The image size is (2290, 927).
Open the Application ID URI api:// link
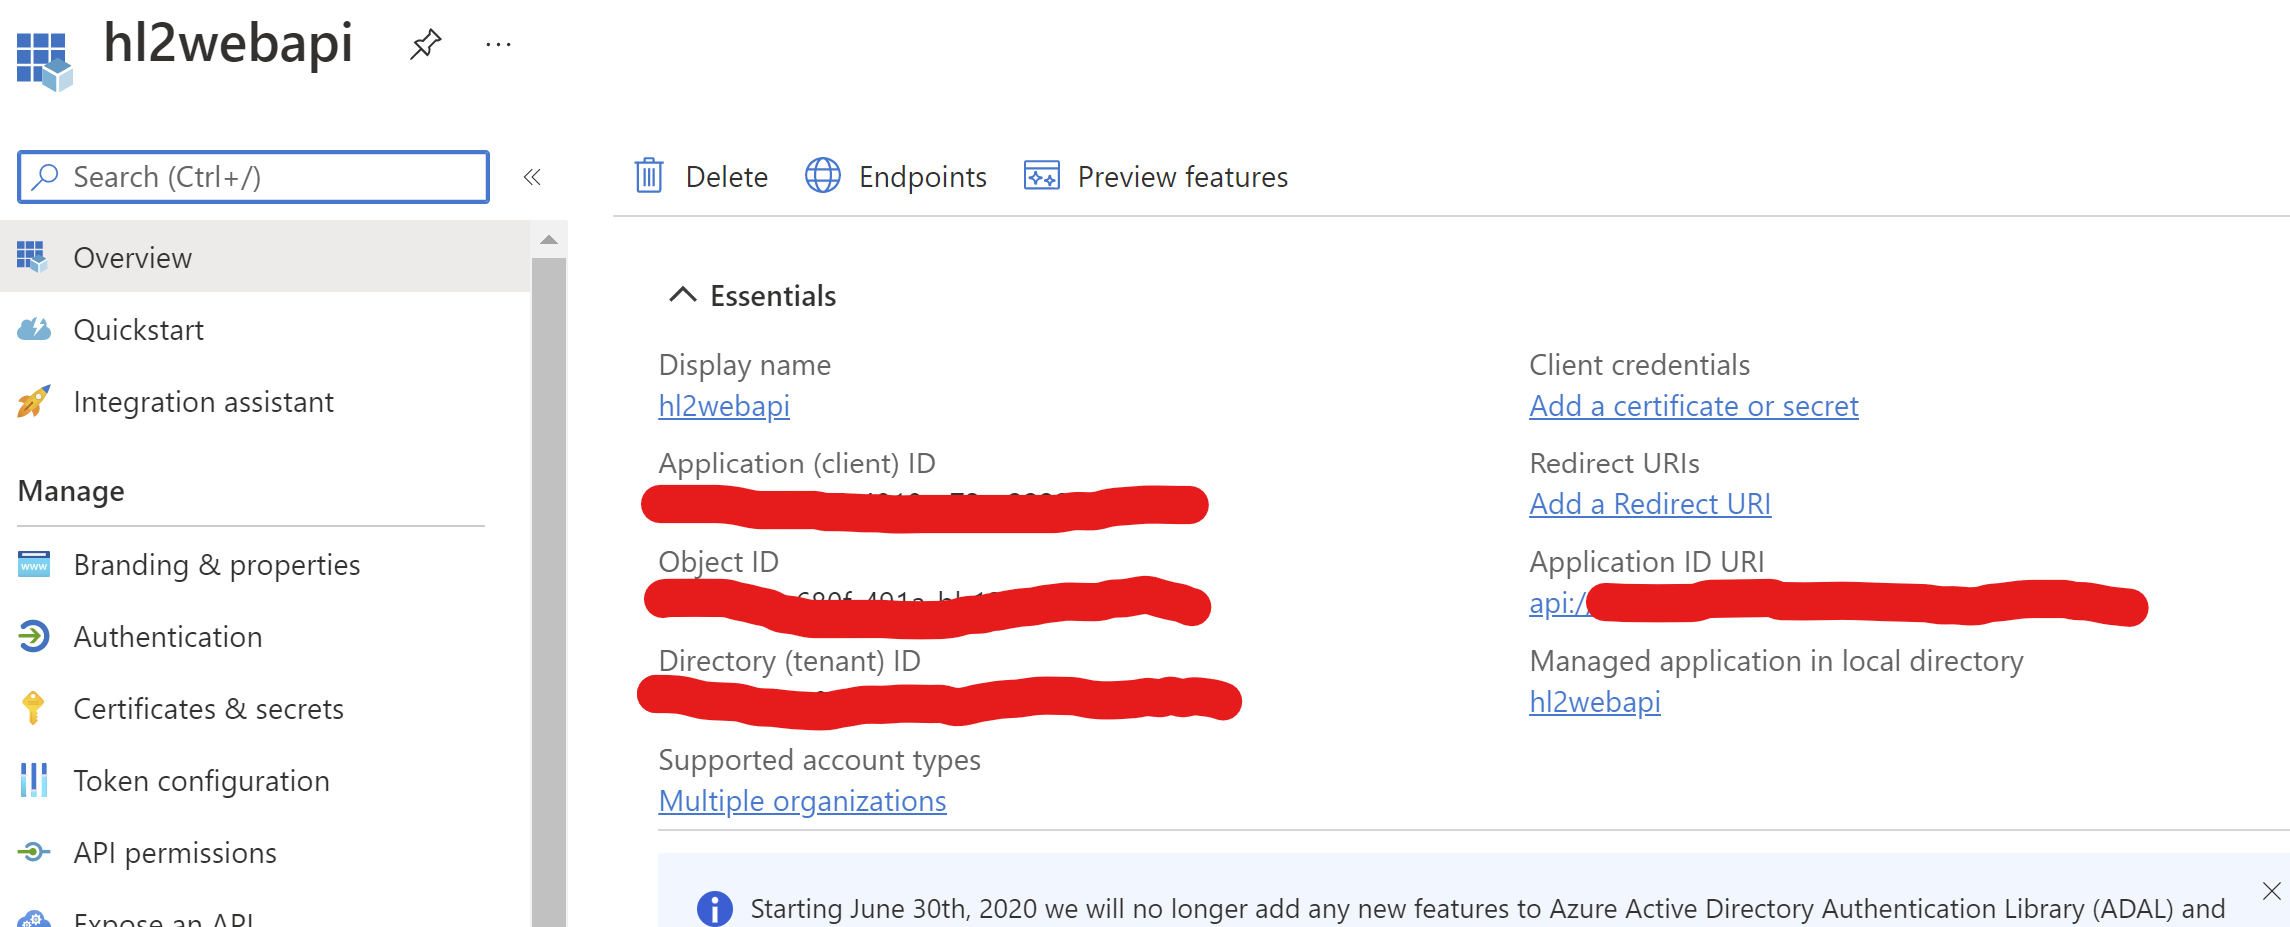1558,603
